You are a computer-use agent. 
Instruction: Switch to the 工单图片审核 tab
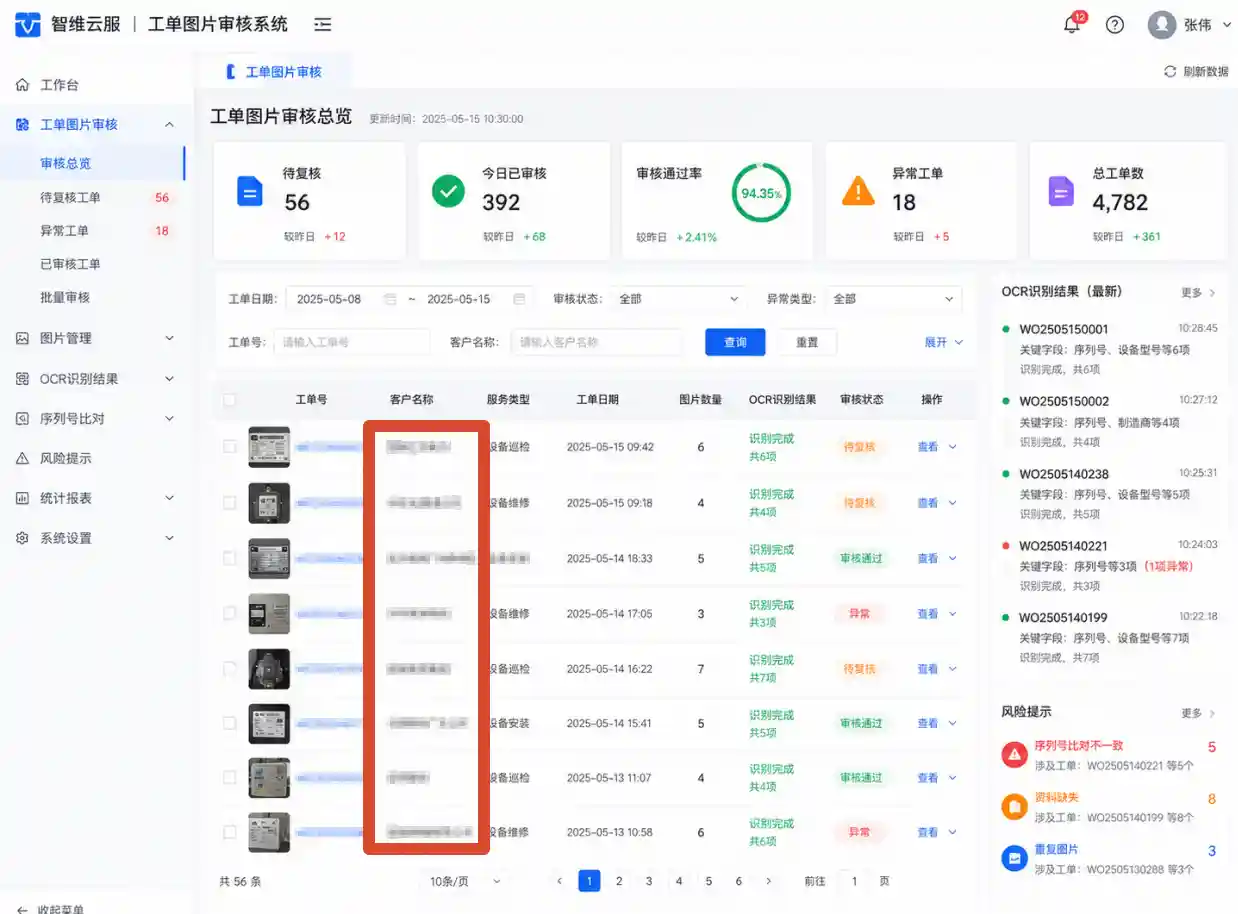(274, 72)
